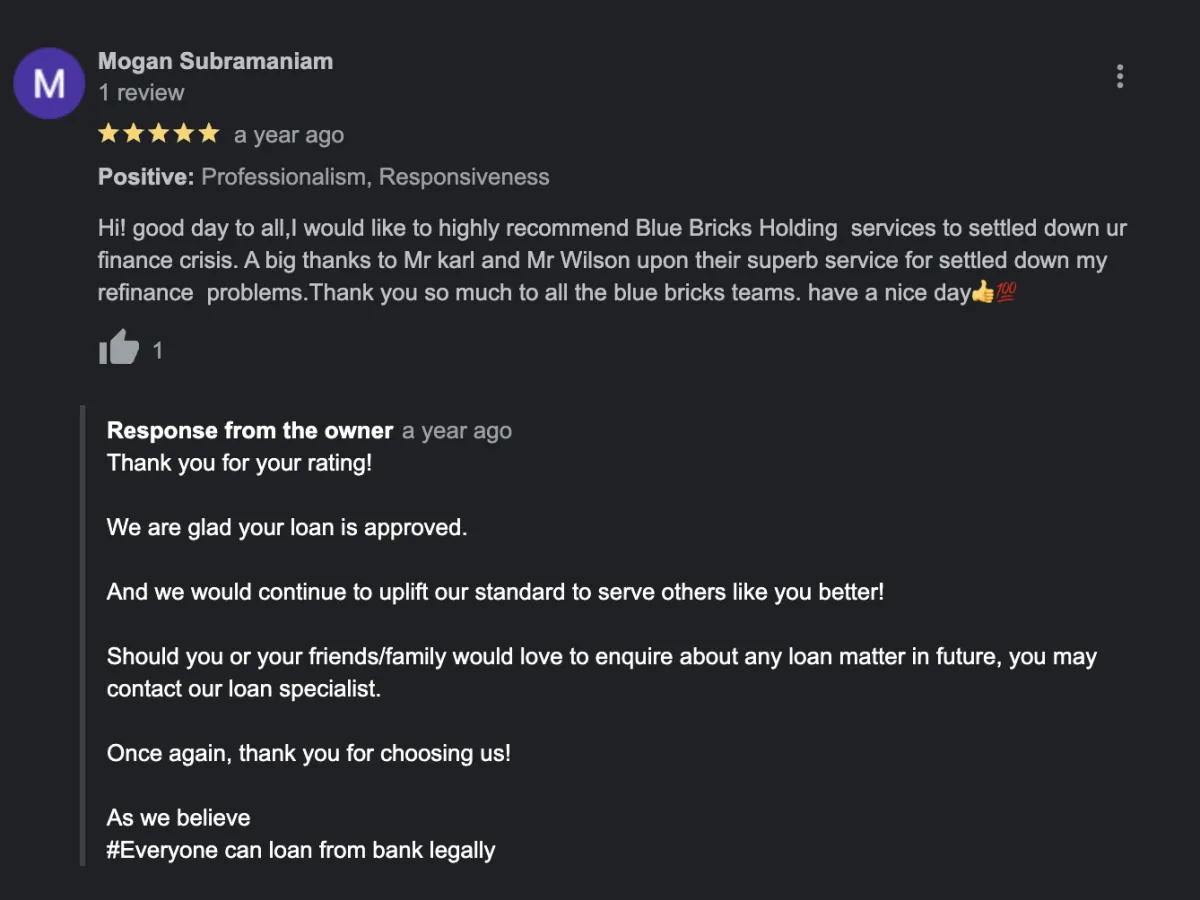1200x900 pixels.
Task: Click the first star in the rating
Action: (108, 134)
